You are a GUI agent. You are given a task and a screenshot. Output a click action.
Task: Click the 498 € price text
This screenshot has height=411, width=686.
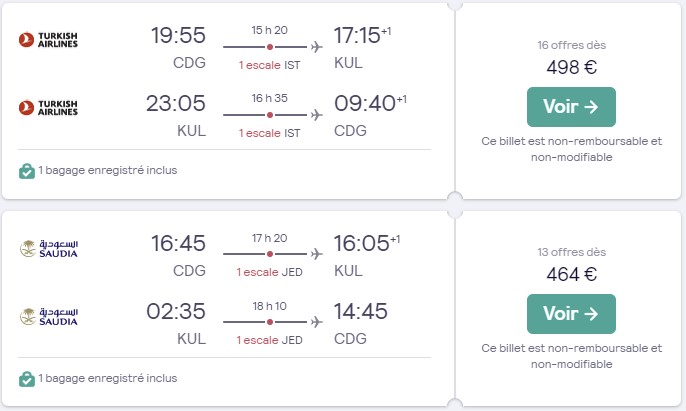[x=571, y=67]
